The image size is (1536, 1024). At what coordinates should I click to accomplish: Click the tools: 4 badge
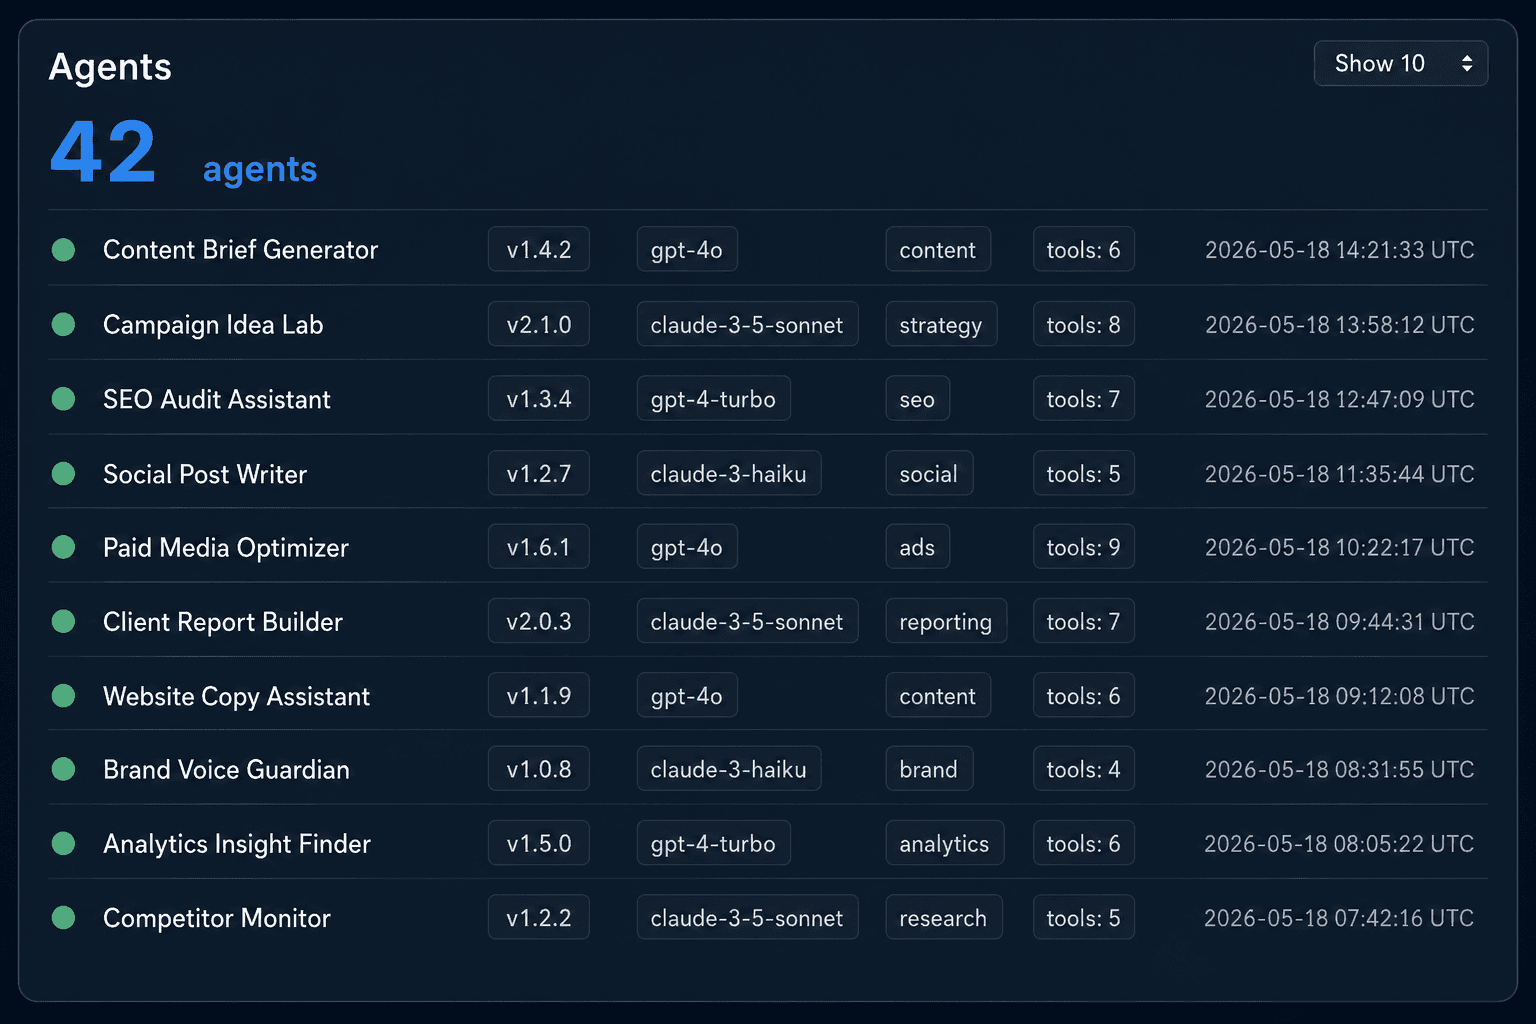coord(1084,769)
